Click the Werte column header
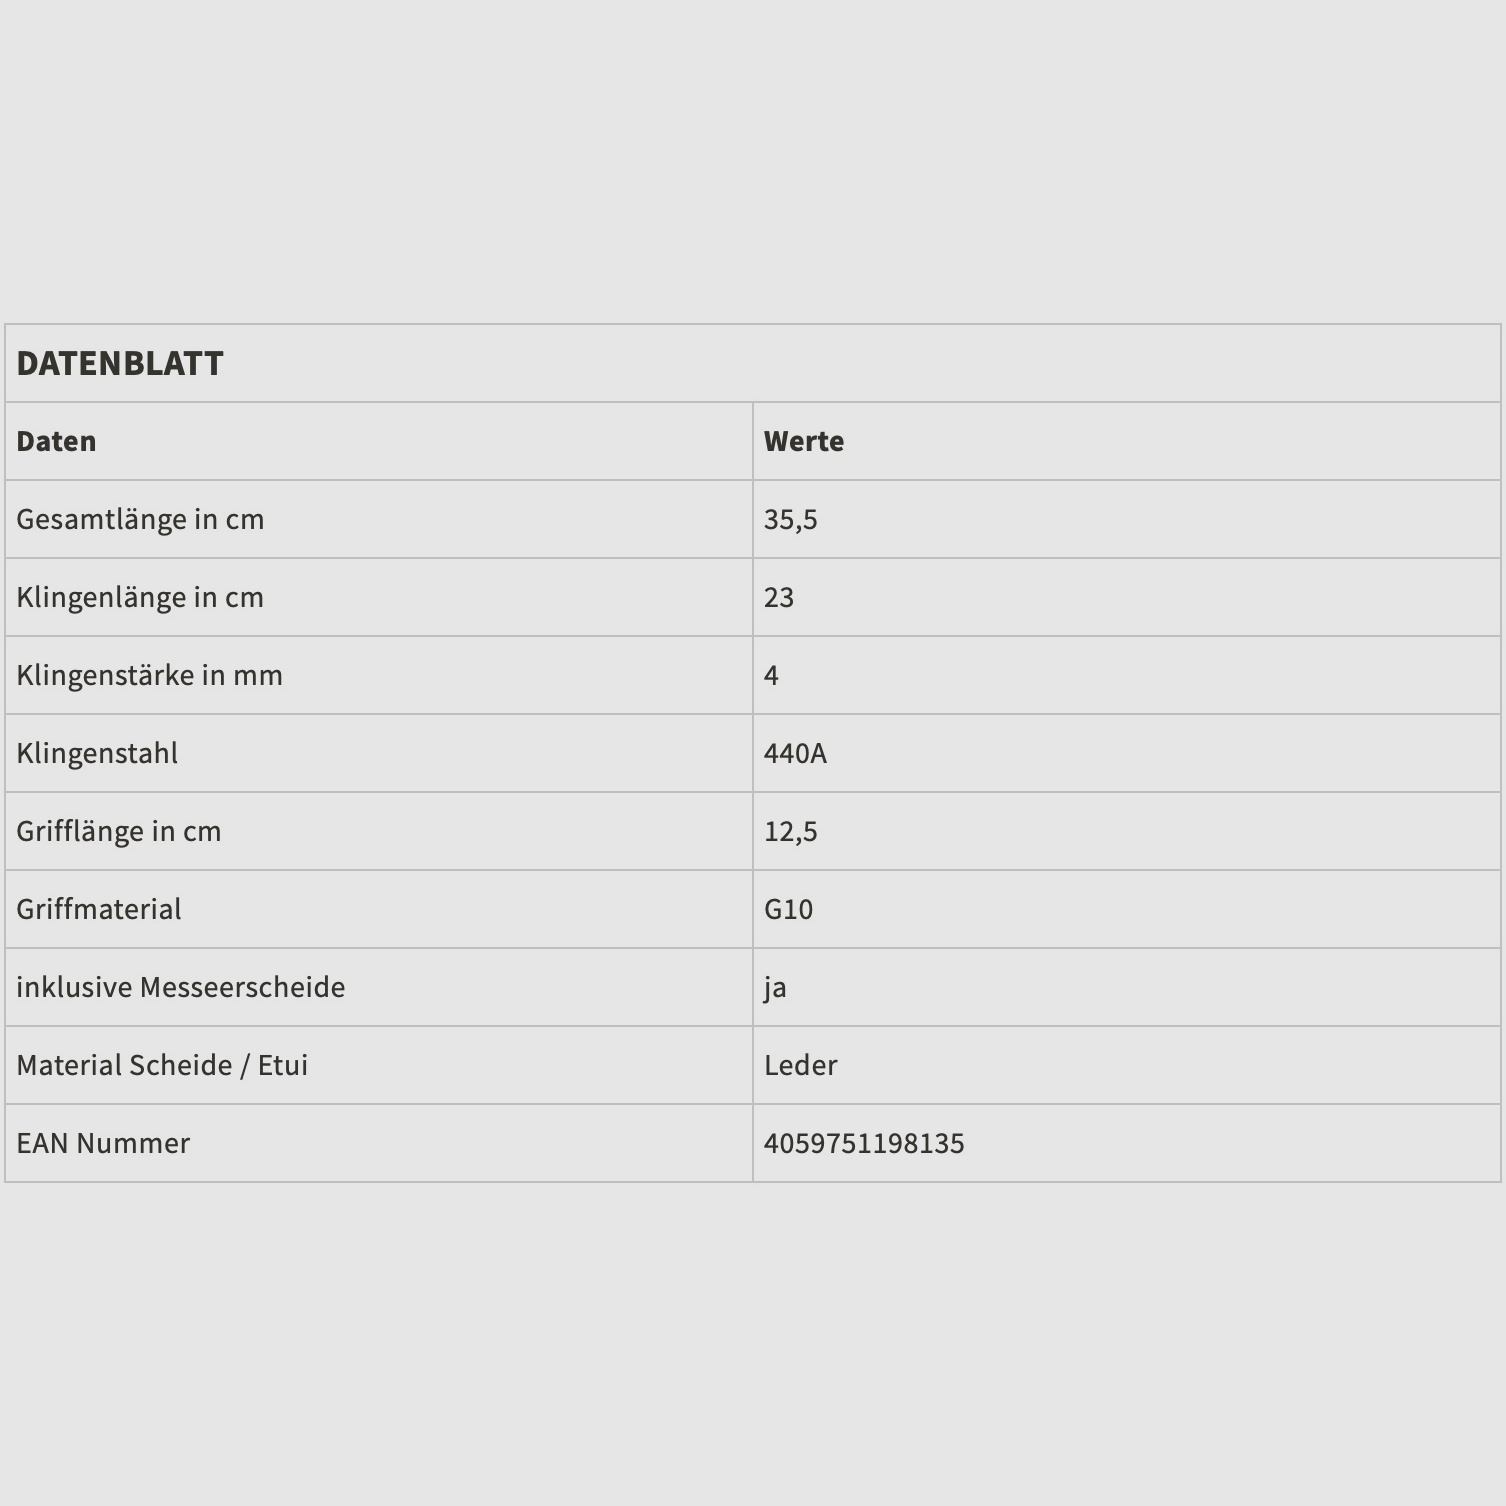The height and width of the screenshot is (1506, 1506). (803, 441)
